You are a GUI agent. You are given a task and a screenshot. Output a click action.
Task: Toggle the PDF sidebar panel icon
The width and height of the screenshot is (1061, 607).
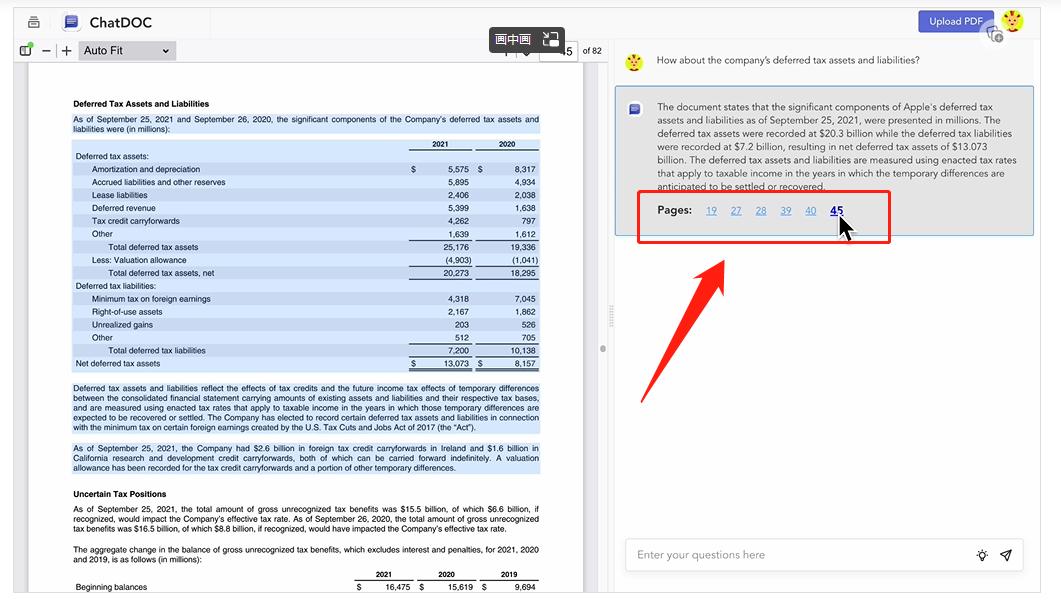coord(26,50)
